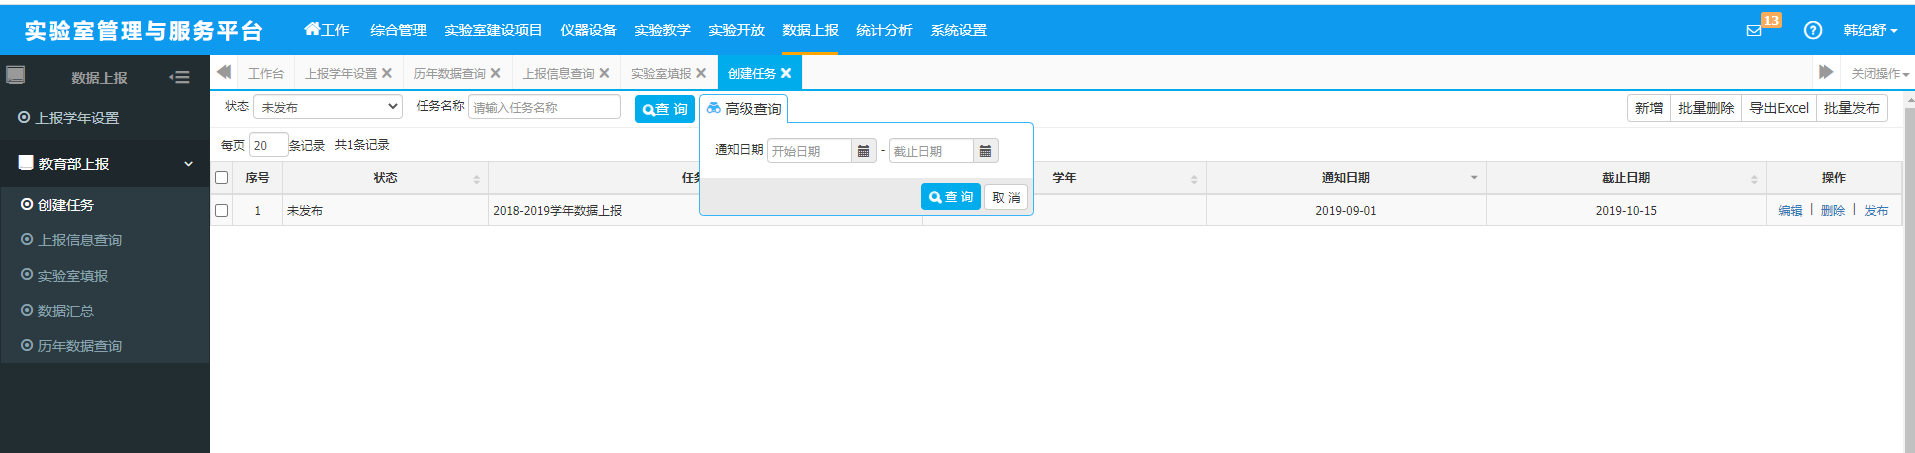1915x453 pixels.
Task: Select all rows header checkbox
Action: tap(222, 178)
